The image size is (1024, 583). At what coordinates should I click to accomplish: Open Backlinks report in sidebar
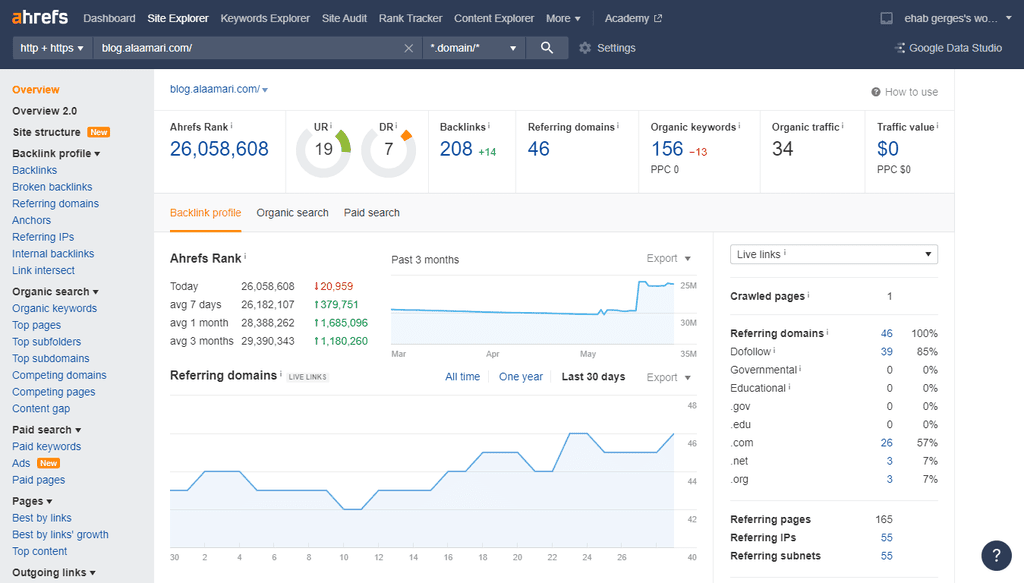point(35,170)
